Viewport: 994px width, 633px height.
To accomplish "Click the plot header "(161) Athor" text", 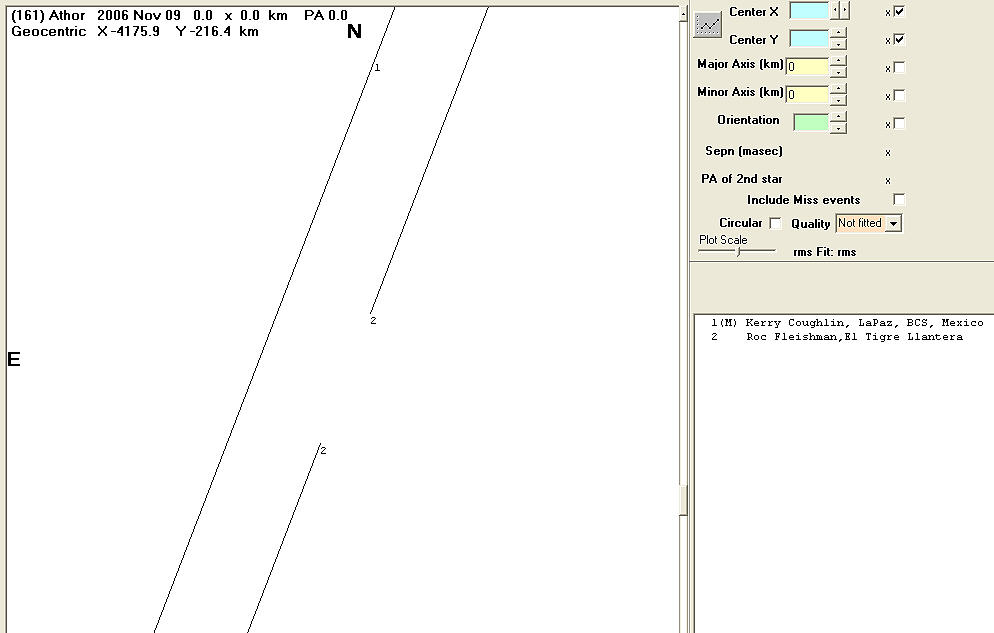I will pos(48,15).
